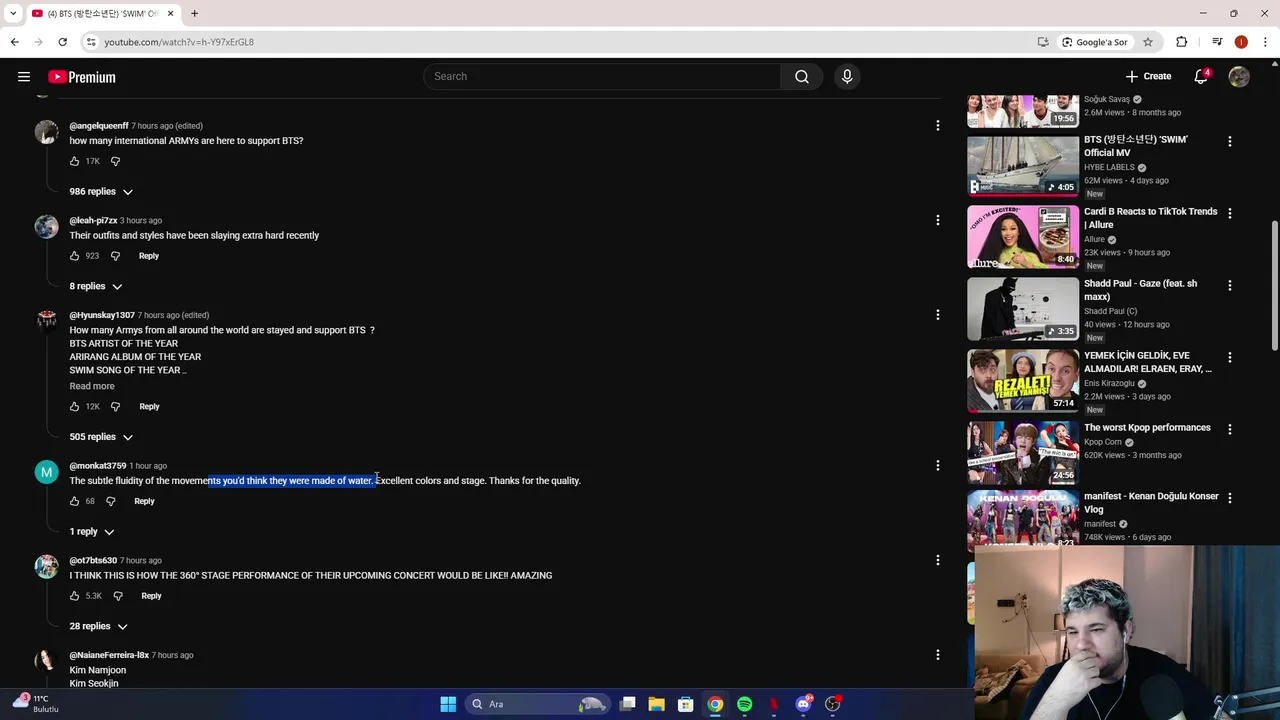The height and width of the screenshot is (720, 1280).
Task: Click Read more on @Hyunskay1307 comment
Action: pyautogui.click(x=92, y=386)
